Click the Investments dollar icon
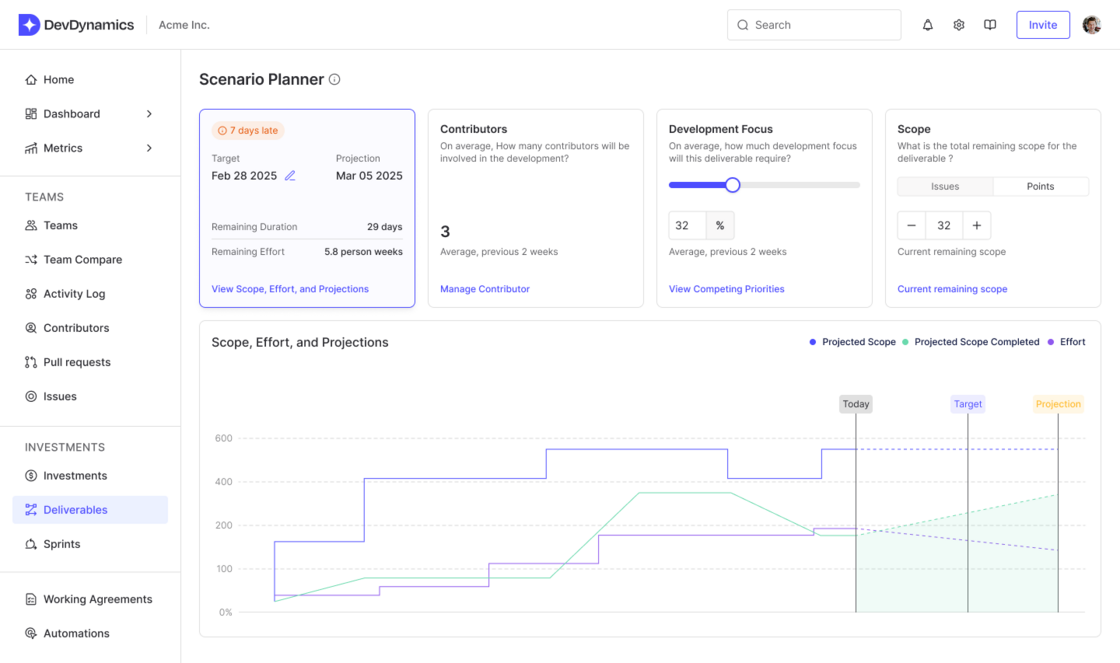Image resolution: width=1120 pixels, height=663 pixels. click(31, 476)
